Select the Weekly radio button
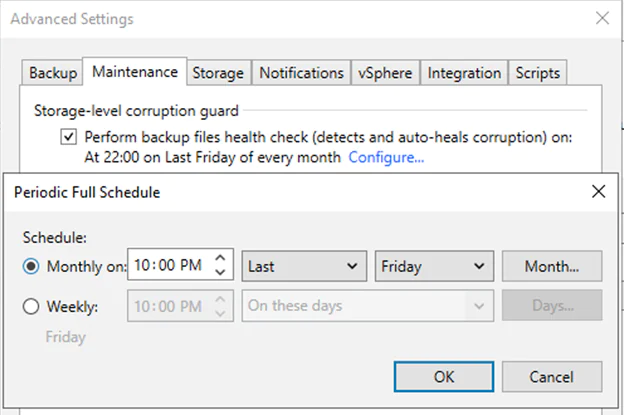This screenshot has height=415, width=624. click(x=31, y=307)
